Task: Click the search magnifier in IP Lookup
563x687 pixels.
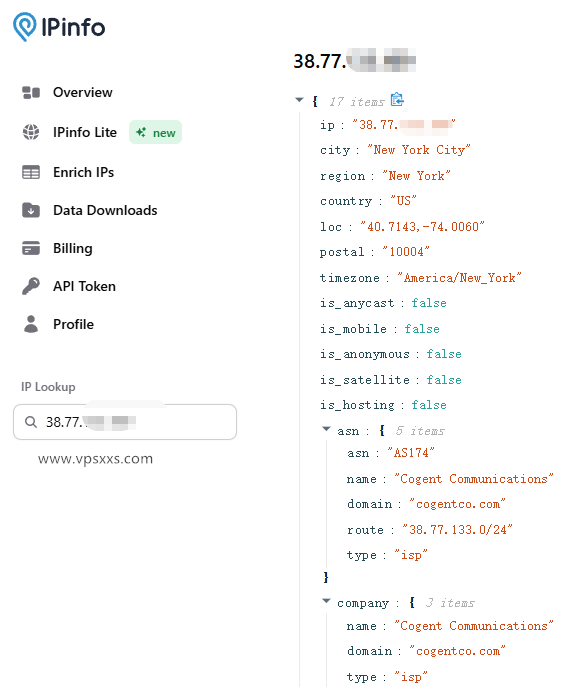Action: click(x=31, y=422)
